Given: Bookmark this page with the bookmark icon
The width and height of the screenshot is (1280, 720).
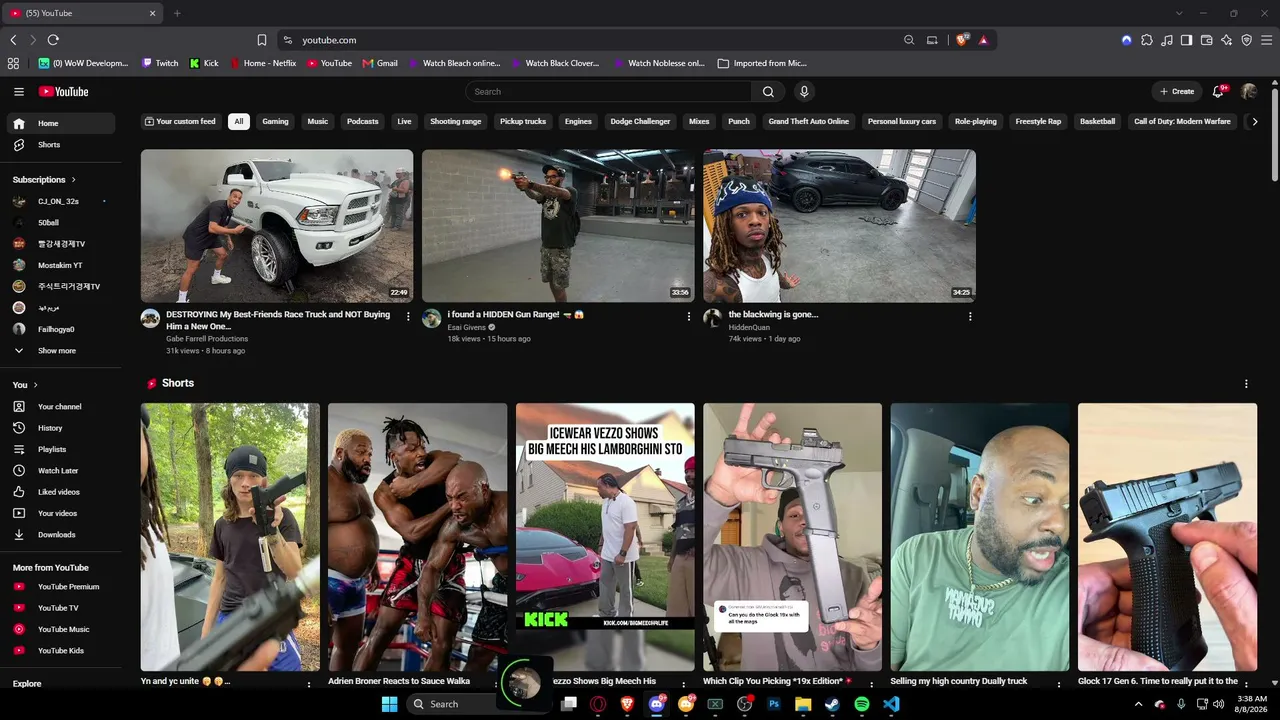Looking at the screenshot, I should 262,40.
